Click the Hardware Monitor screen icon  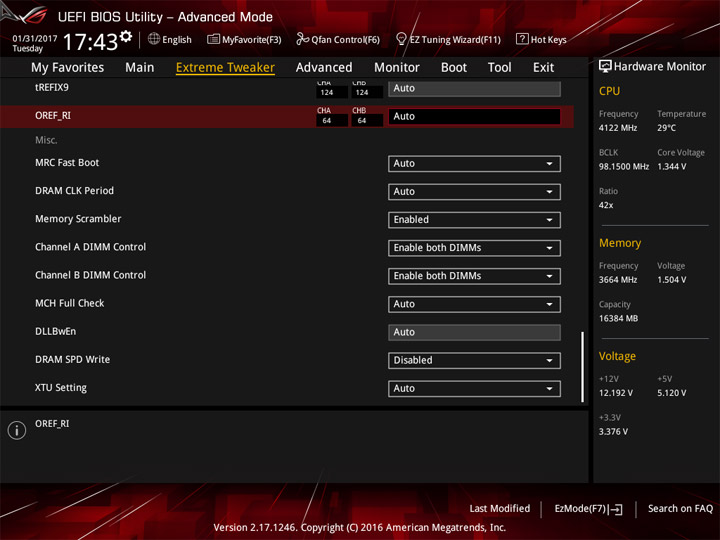coord(605,67)
